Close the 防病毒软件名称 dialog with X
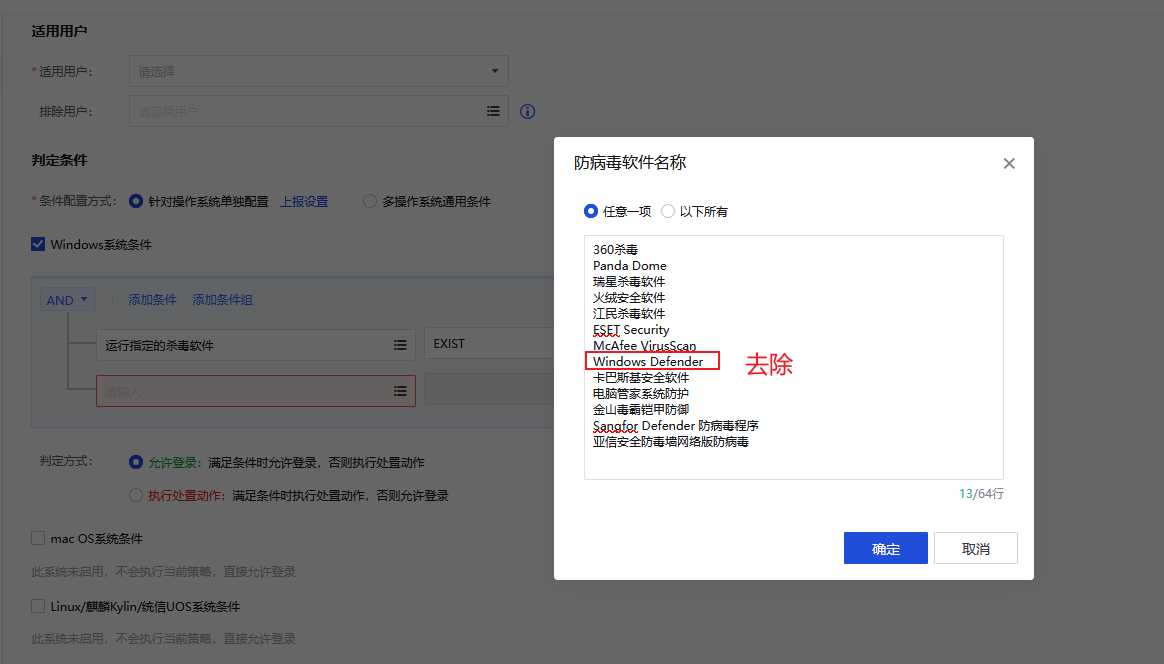 pos(1009,164)
